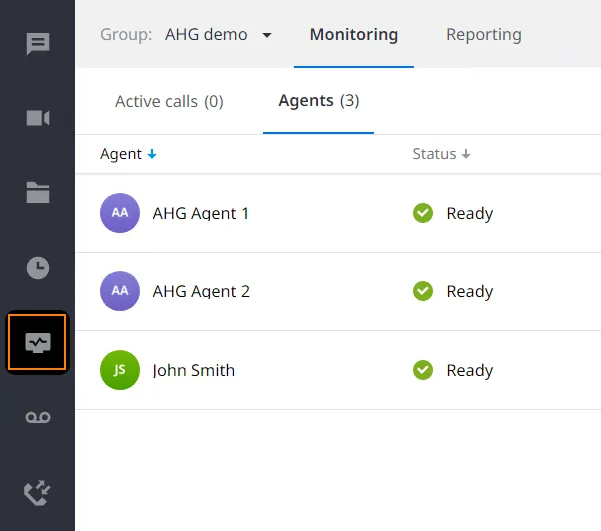Select the AHG Agent 2 name
Screen dimensions: 601x531
tap(201, 292)
